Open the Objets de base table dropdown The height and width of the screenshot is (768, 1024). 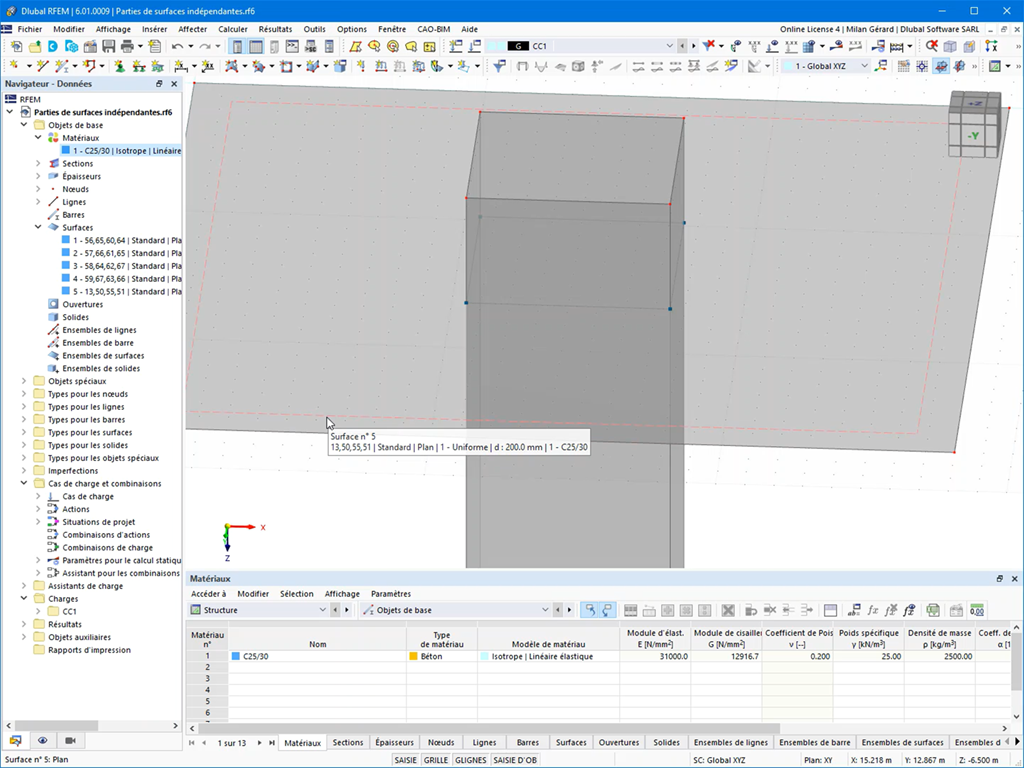545,610
